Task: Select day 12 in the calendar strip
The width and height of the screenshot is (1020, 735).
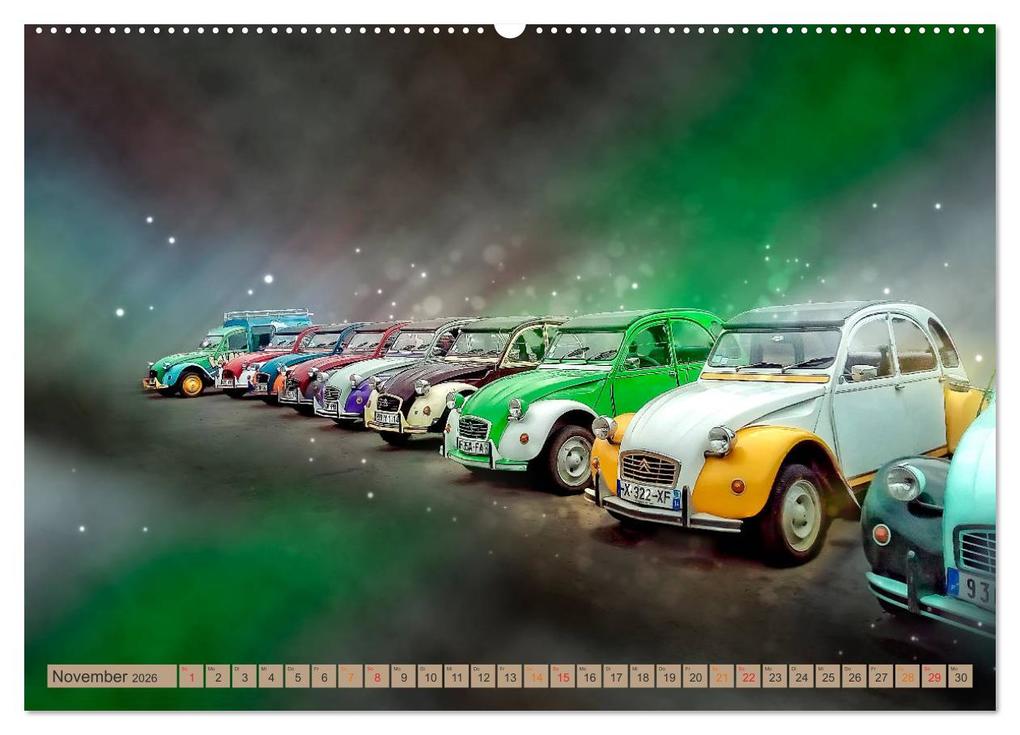Action: (x=483, y=676)
